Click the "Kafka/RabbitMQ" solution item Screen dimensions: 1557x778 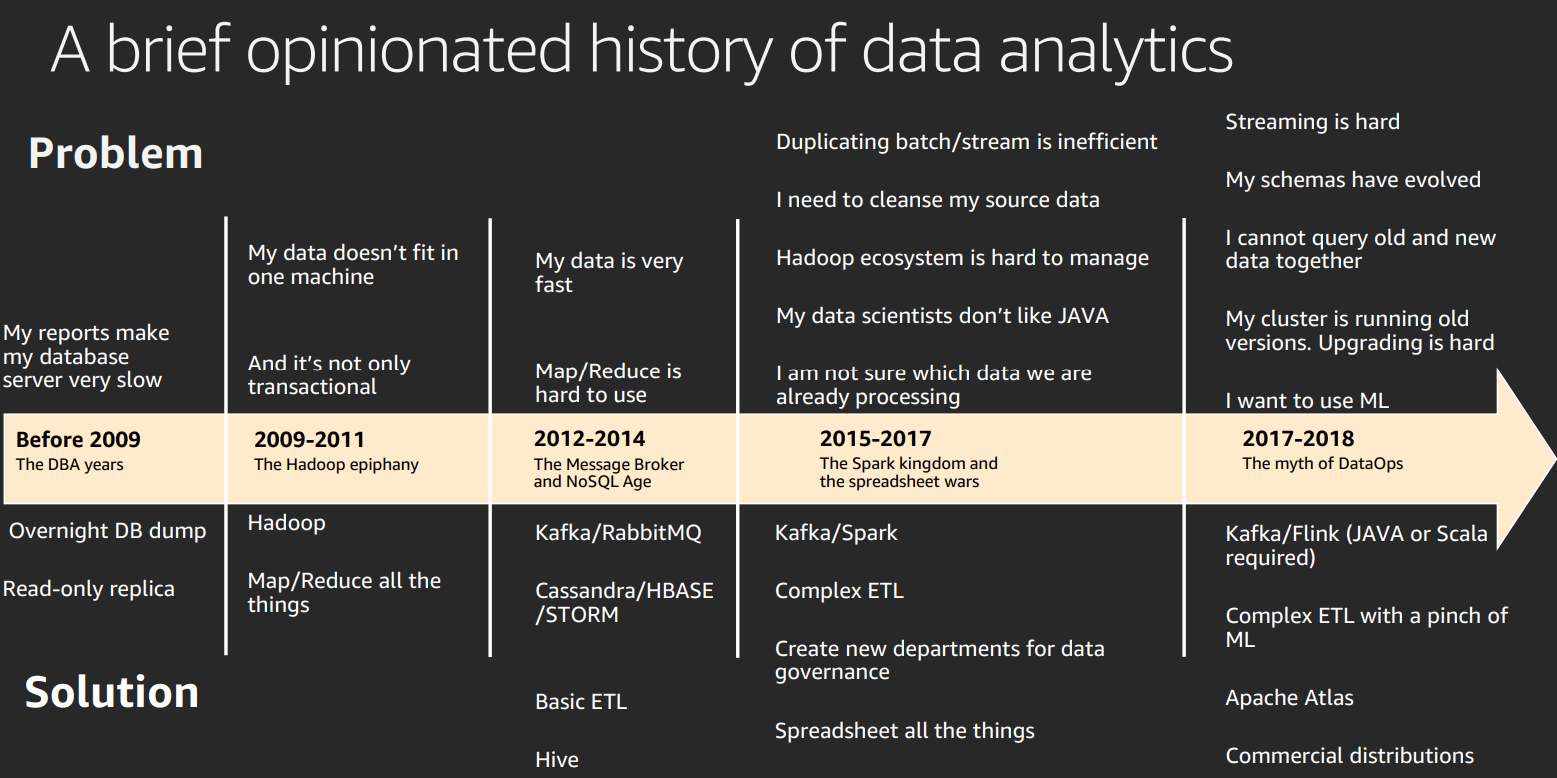click(x=618, y=533)
